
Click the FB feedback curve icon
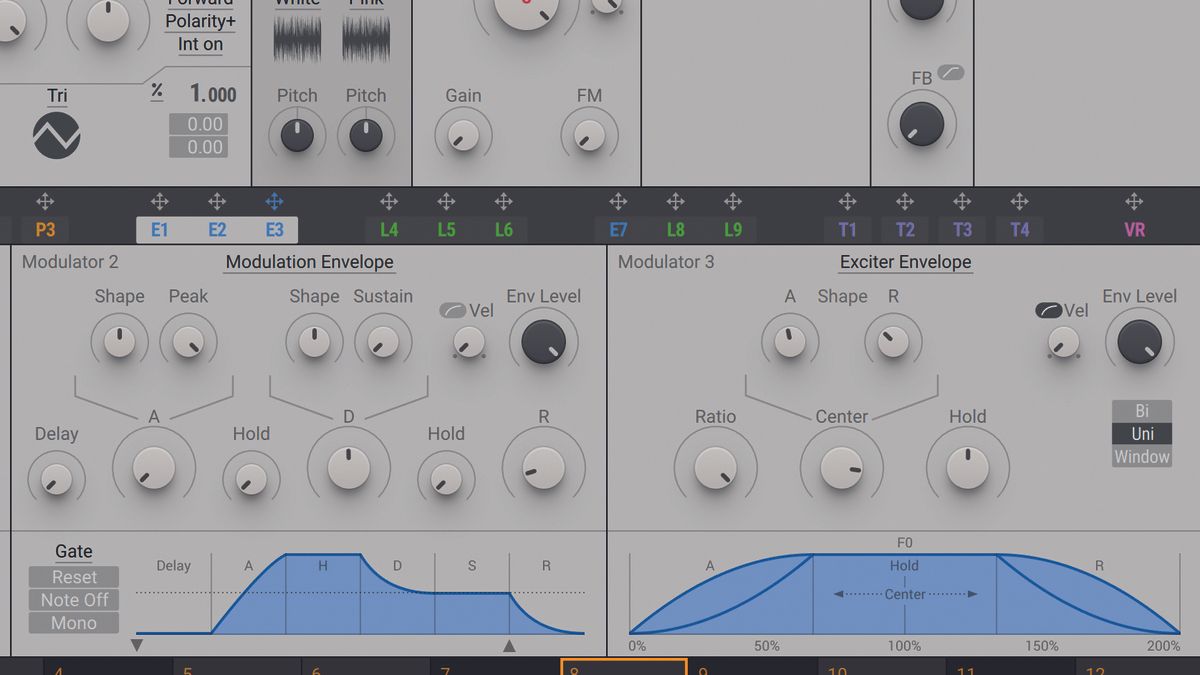pyautogui.click(x=950, y=72)
